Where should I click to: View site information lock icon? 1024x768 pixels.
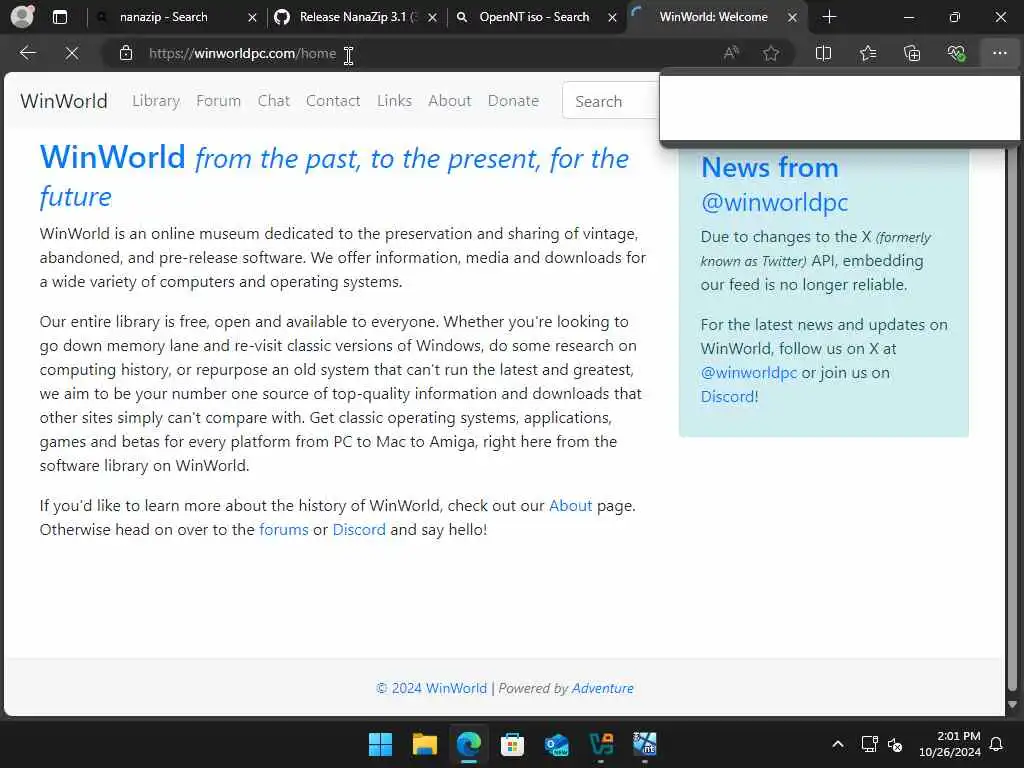coord(126,53)
